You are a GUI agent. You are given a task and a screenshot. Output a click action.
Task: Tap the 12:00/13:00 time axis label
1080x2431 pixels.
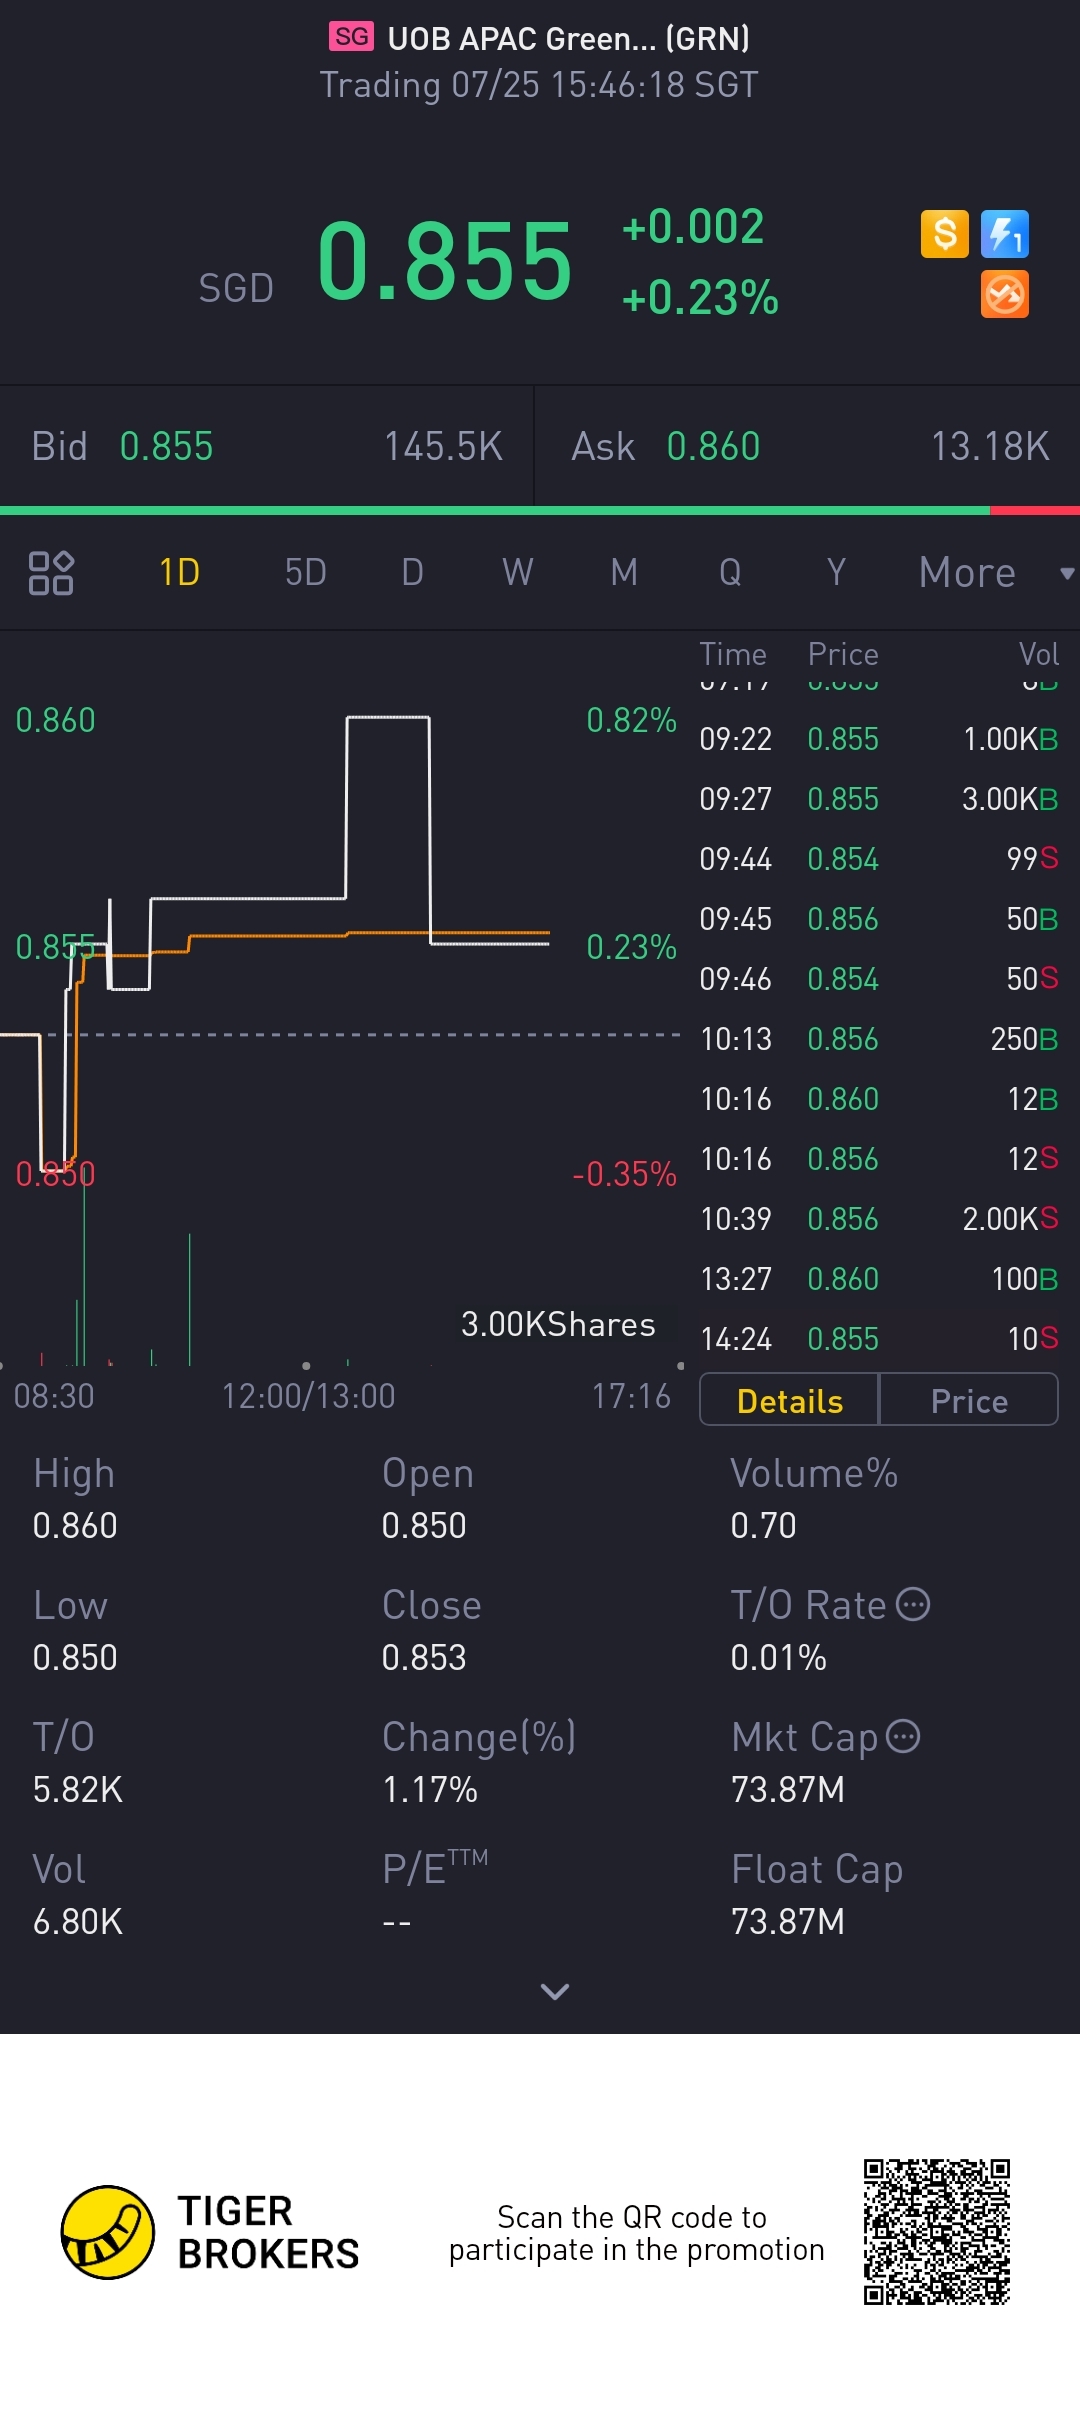pos(308,1395)
